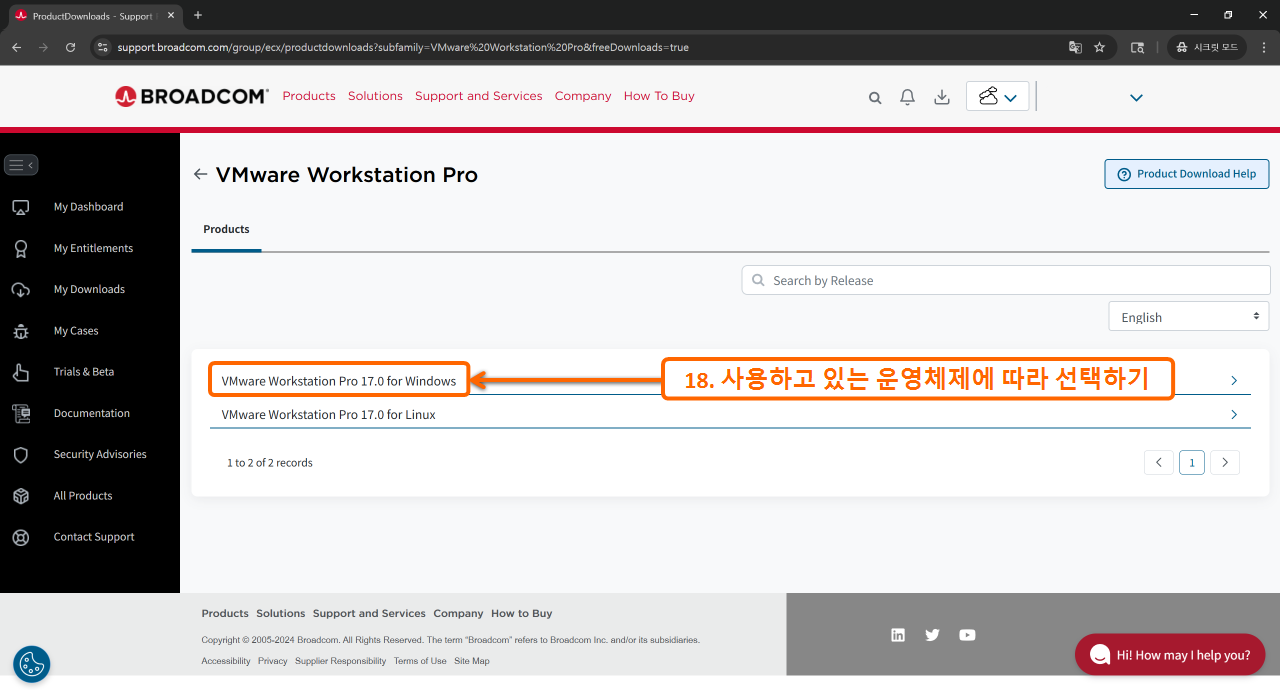
Task: Open Trials & Beta in sidebar
Action: (84, 372)
